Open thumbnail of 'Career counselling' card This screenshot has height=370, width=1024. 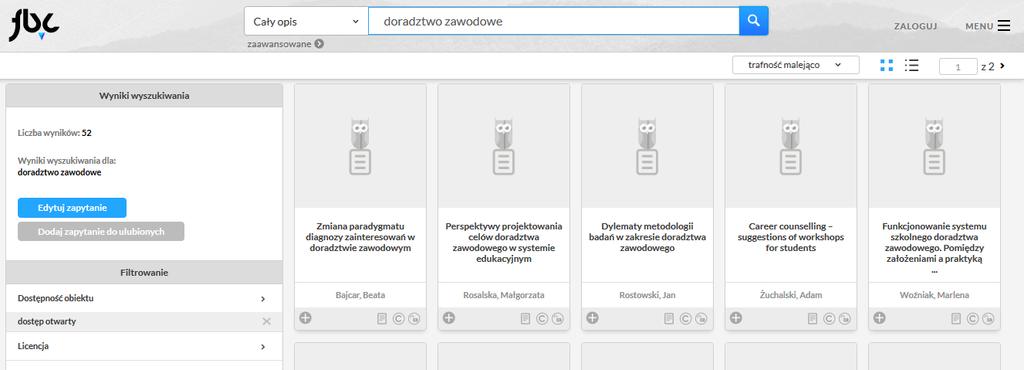[791, 146]
